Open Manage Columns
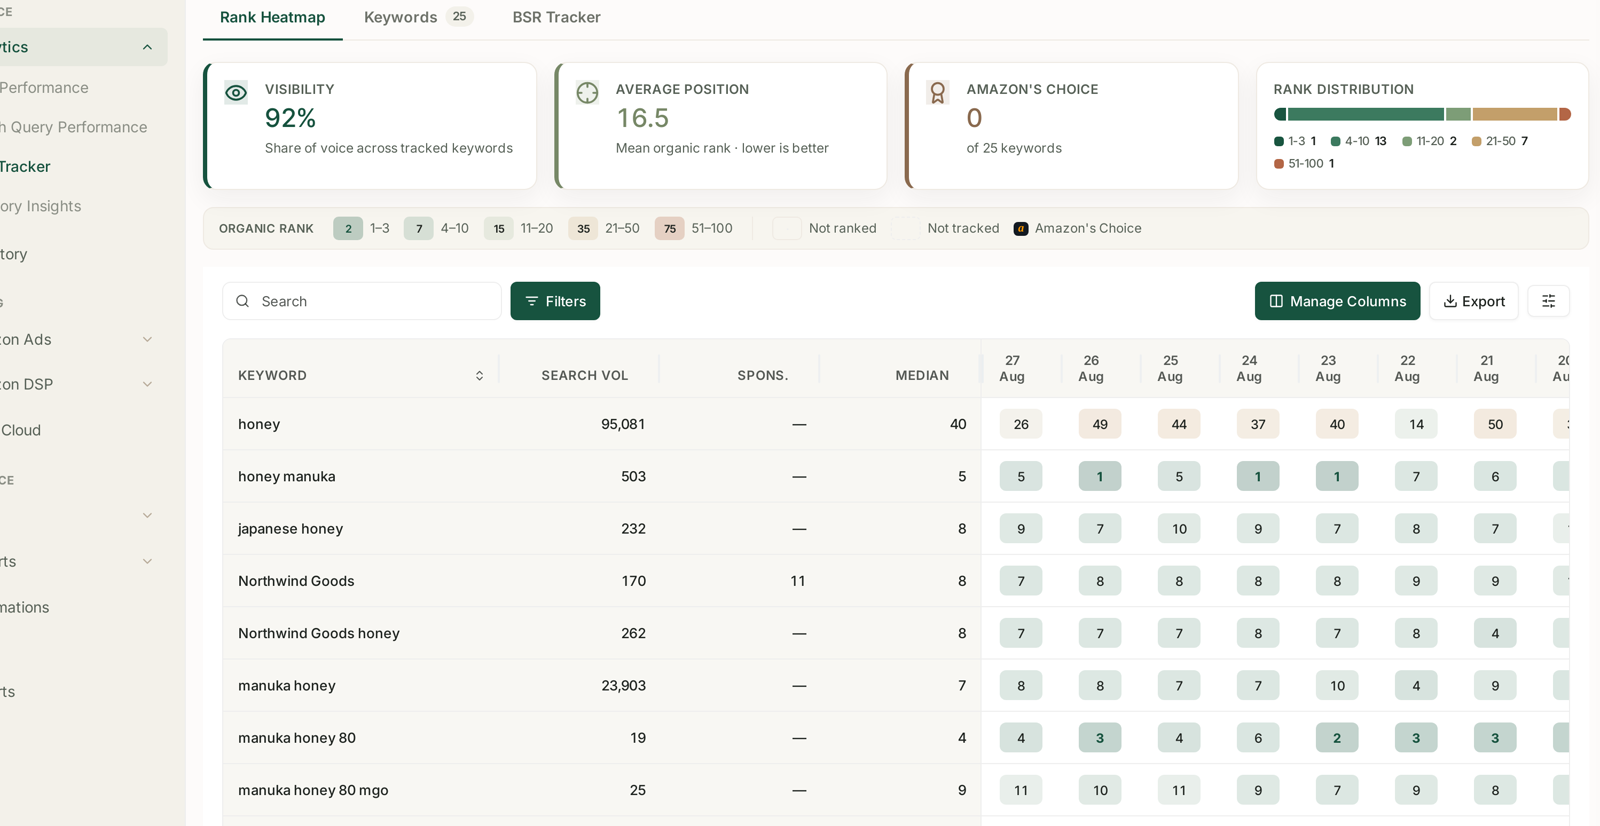The height and width of the screenshot is (826, 1600). click(1337, 301)
